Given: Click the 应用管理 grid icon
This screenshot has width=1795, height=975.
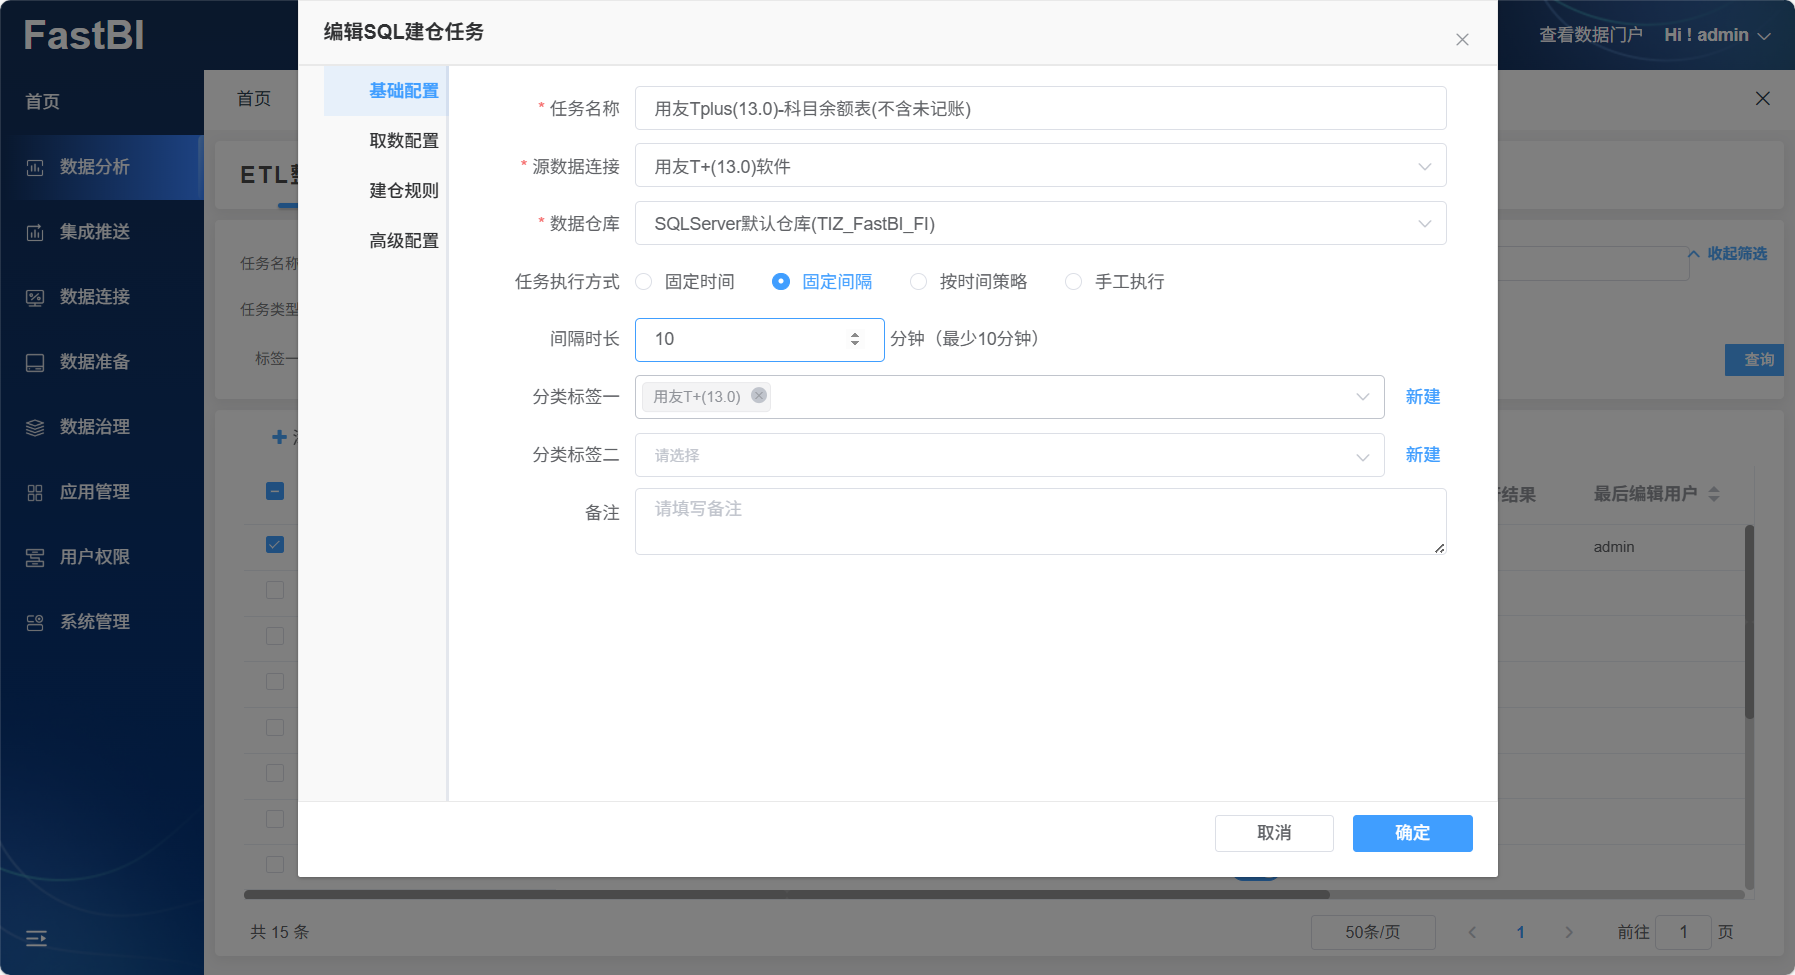Looking at the screenshot, I should 35,493.
